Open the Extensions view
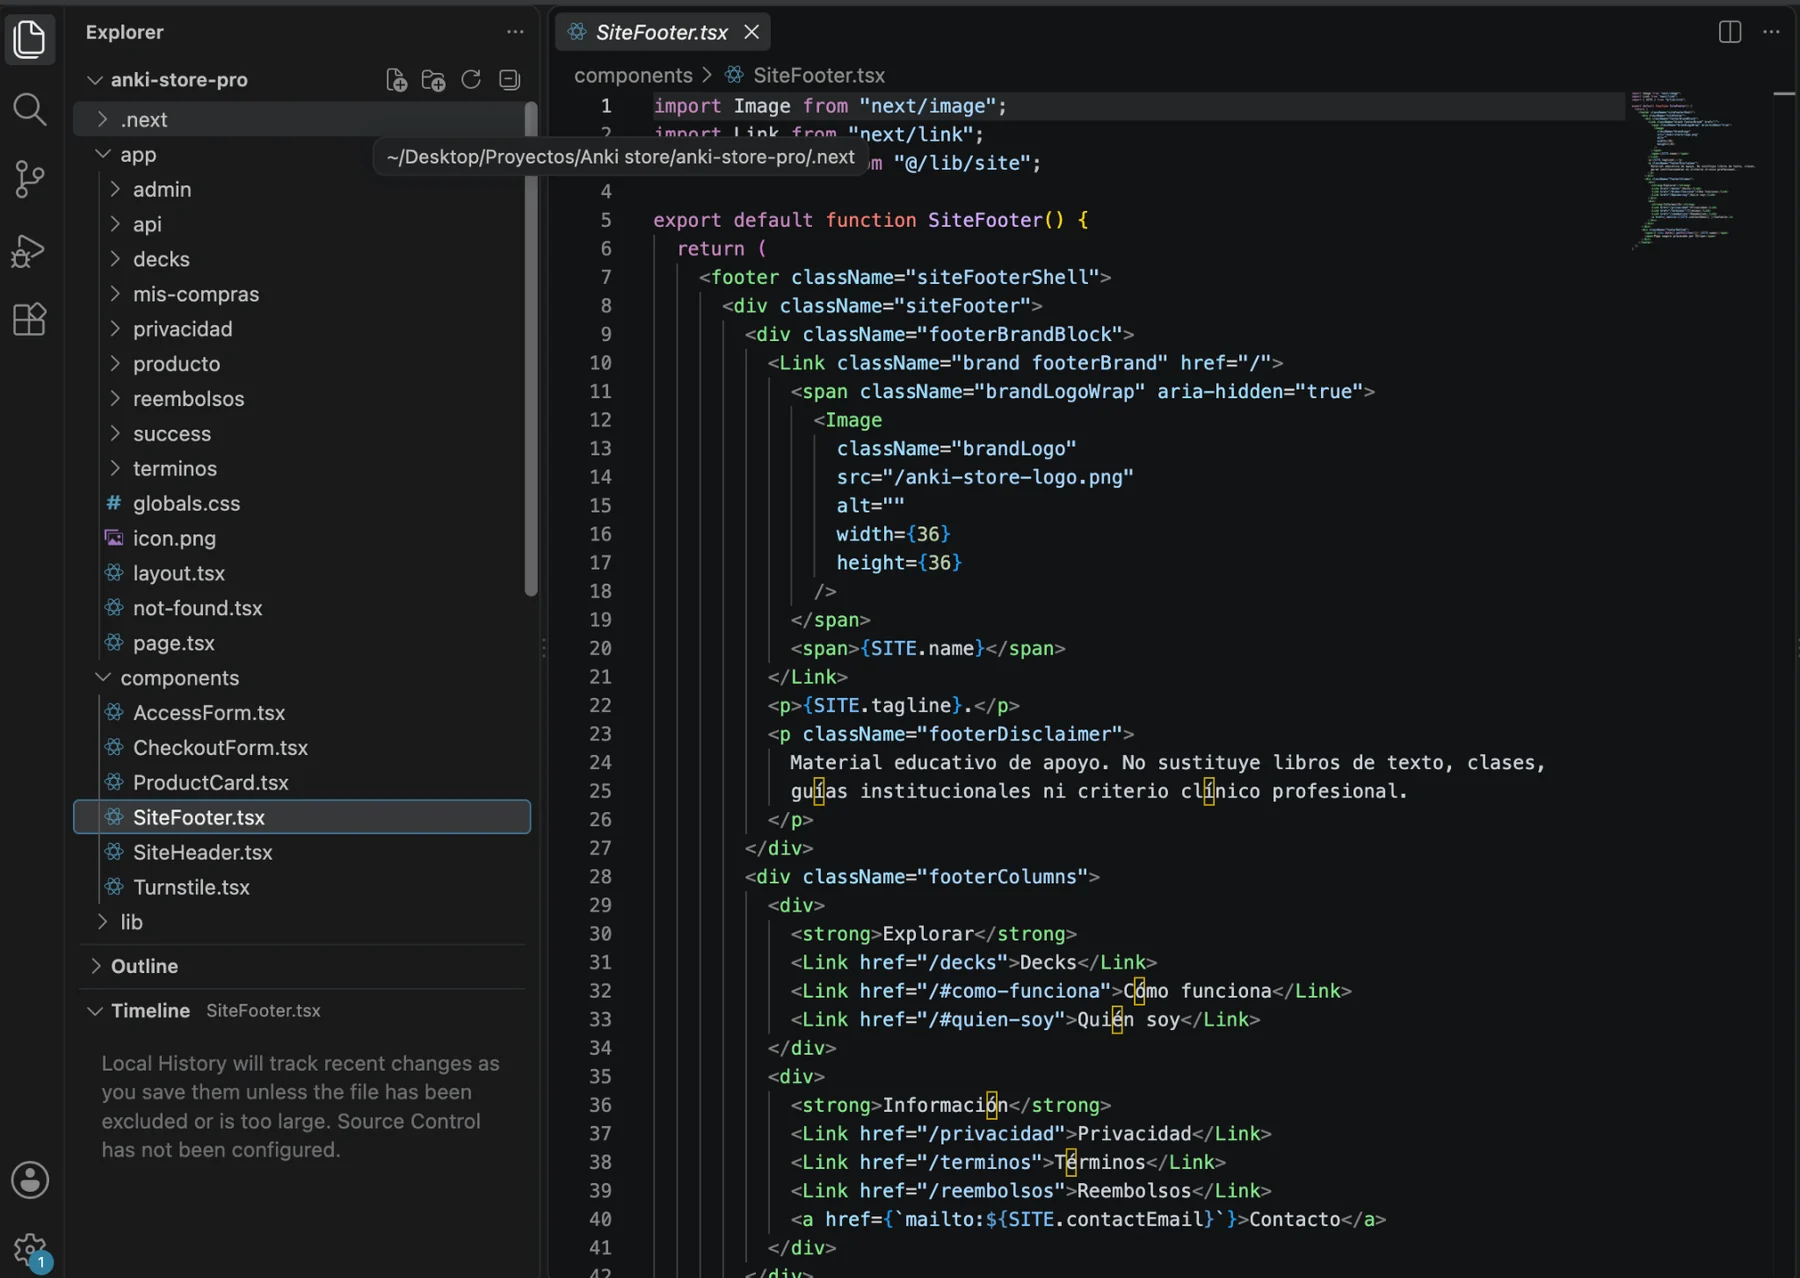 click(x=30, y=320)
